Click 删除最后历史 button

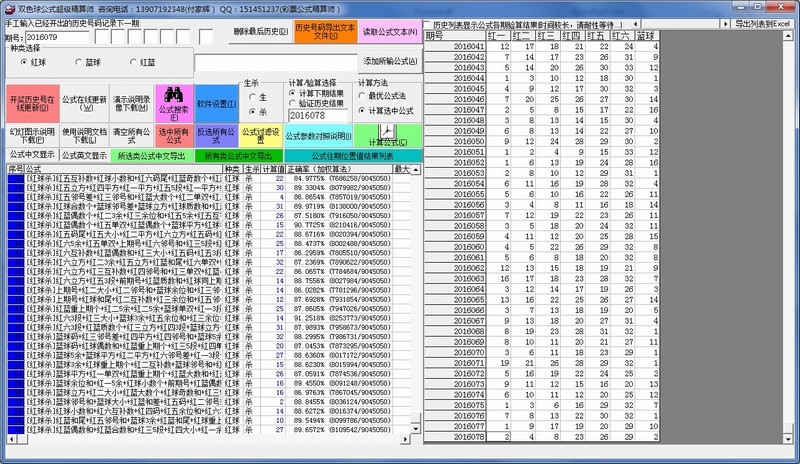click(260, 32)
